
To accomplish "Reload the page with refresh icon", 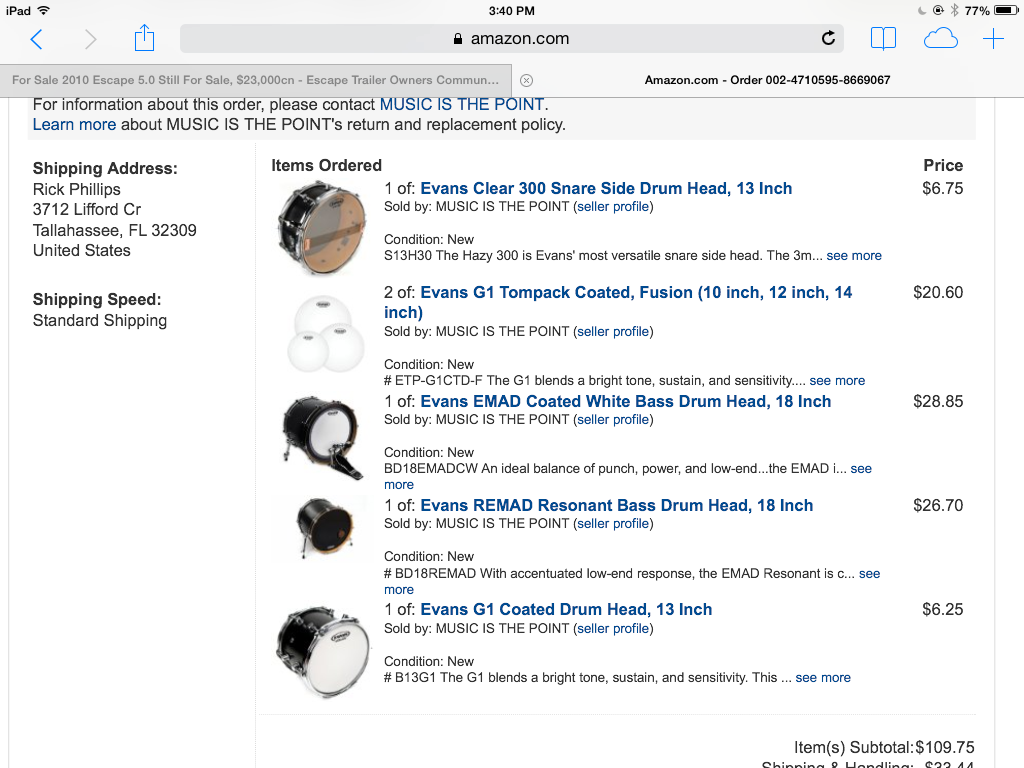I will pos(828,39).
